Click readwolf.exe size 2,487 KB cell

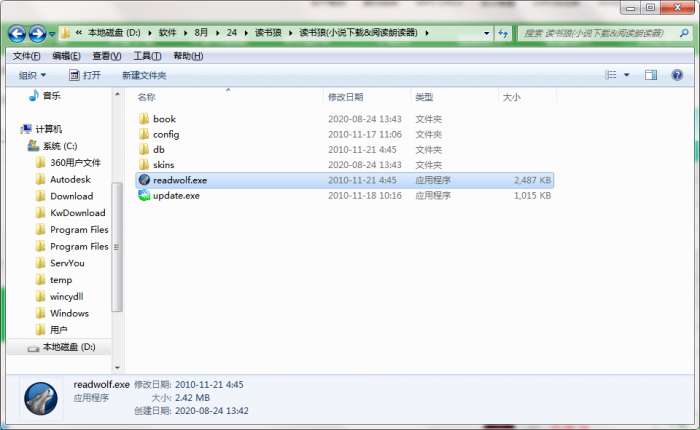532,180
